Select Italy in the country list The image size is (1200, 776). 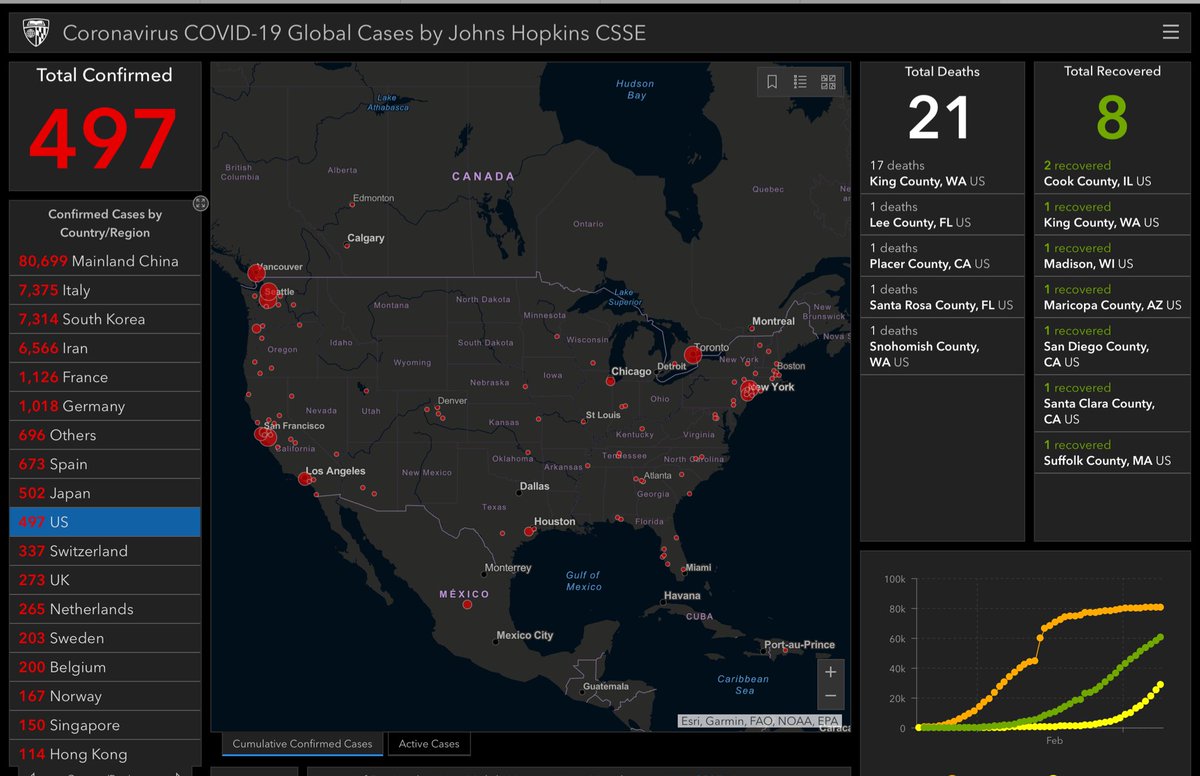click(x=105, y=290)
